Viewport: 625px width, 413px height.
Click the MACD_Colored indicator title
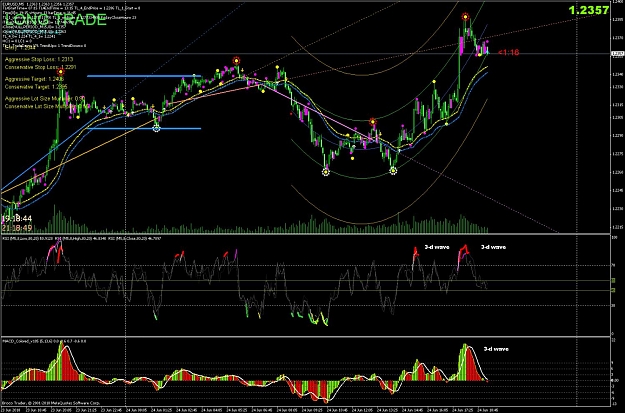coord(45,341)
